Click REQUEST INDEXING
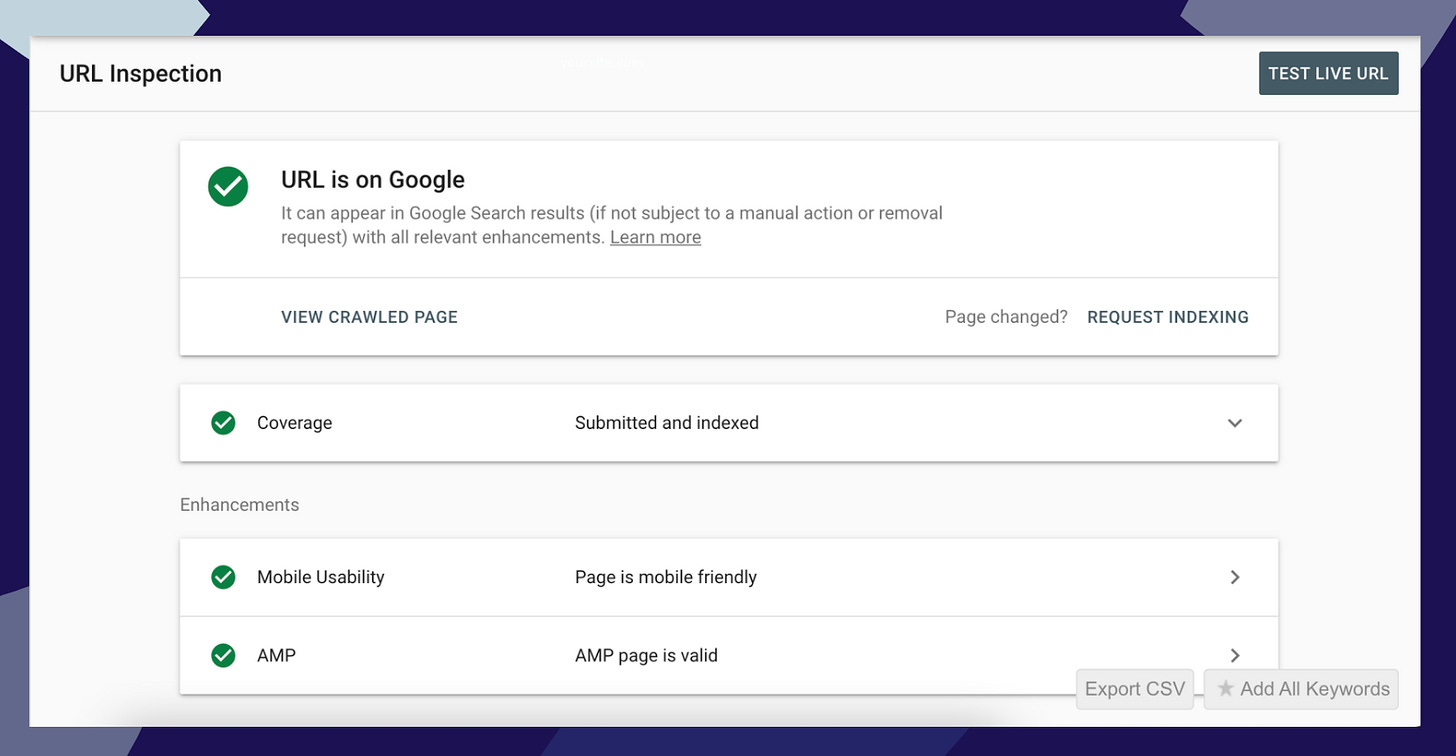Image resolution: width=1456 pixels, height=756 pixels. point(1168,317)
